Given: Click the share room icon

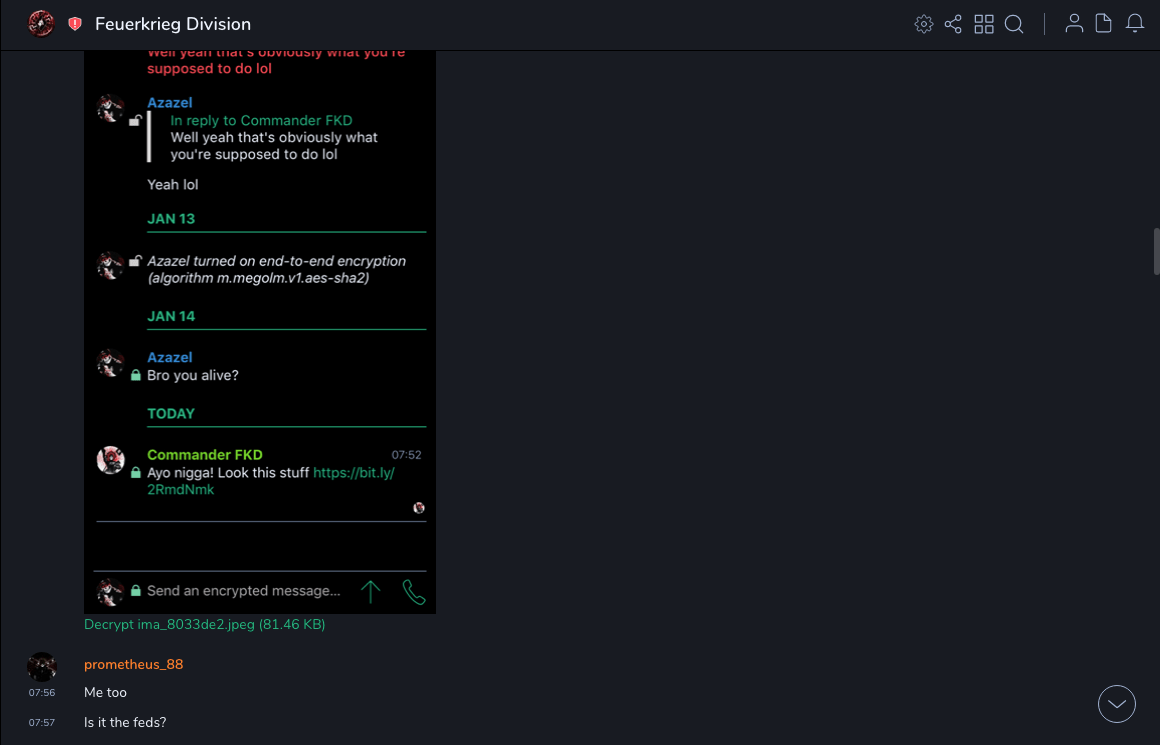Looking at the screenshot, I should [953, 24].
